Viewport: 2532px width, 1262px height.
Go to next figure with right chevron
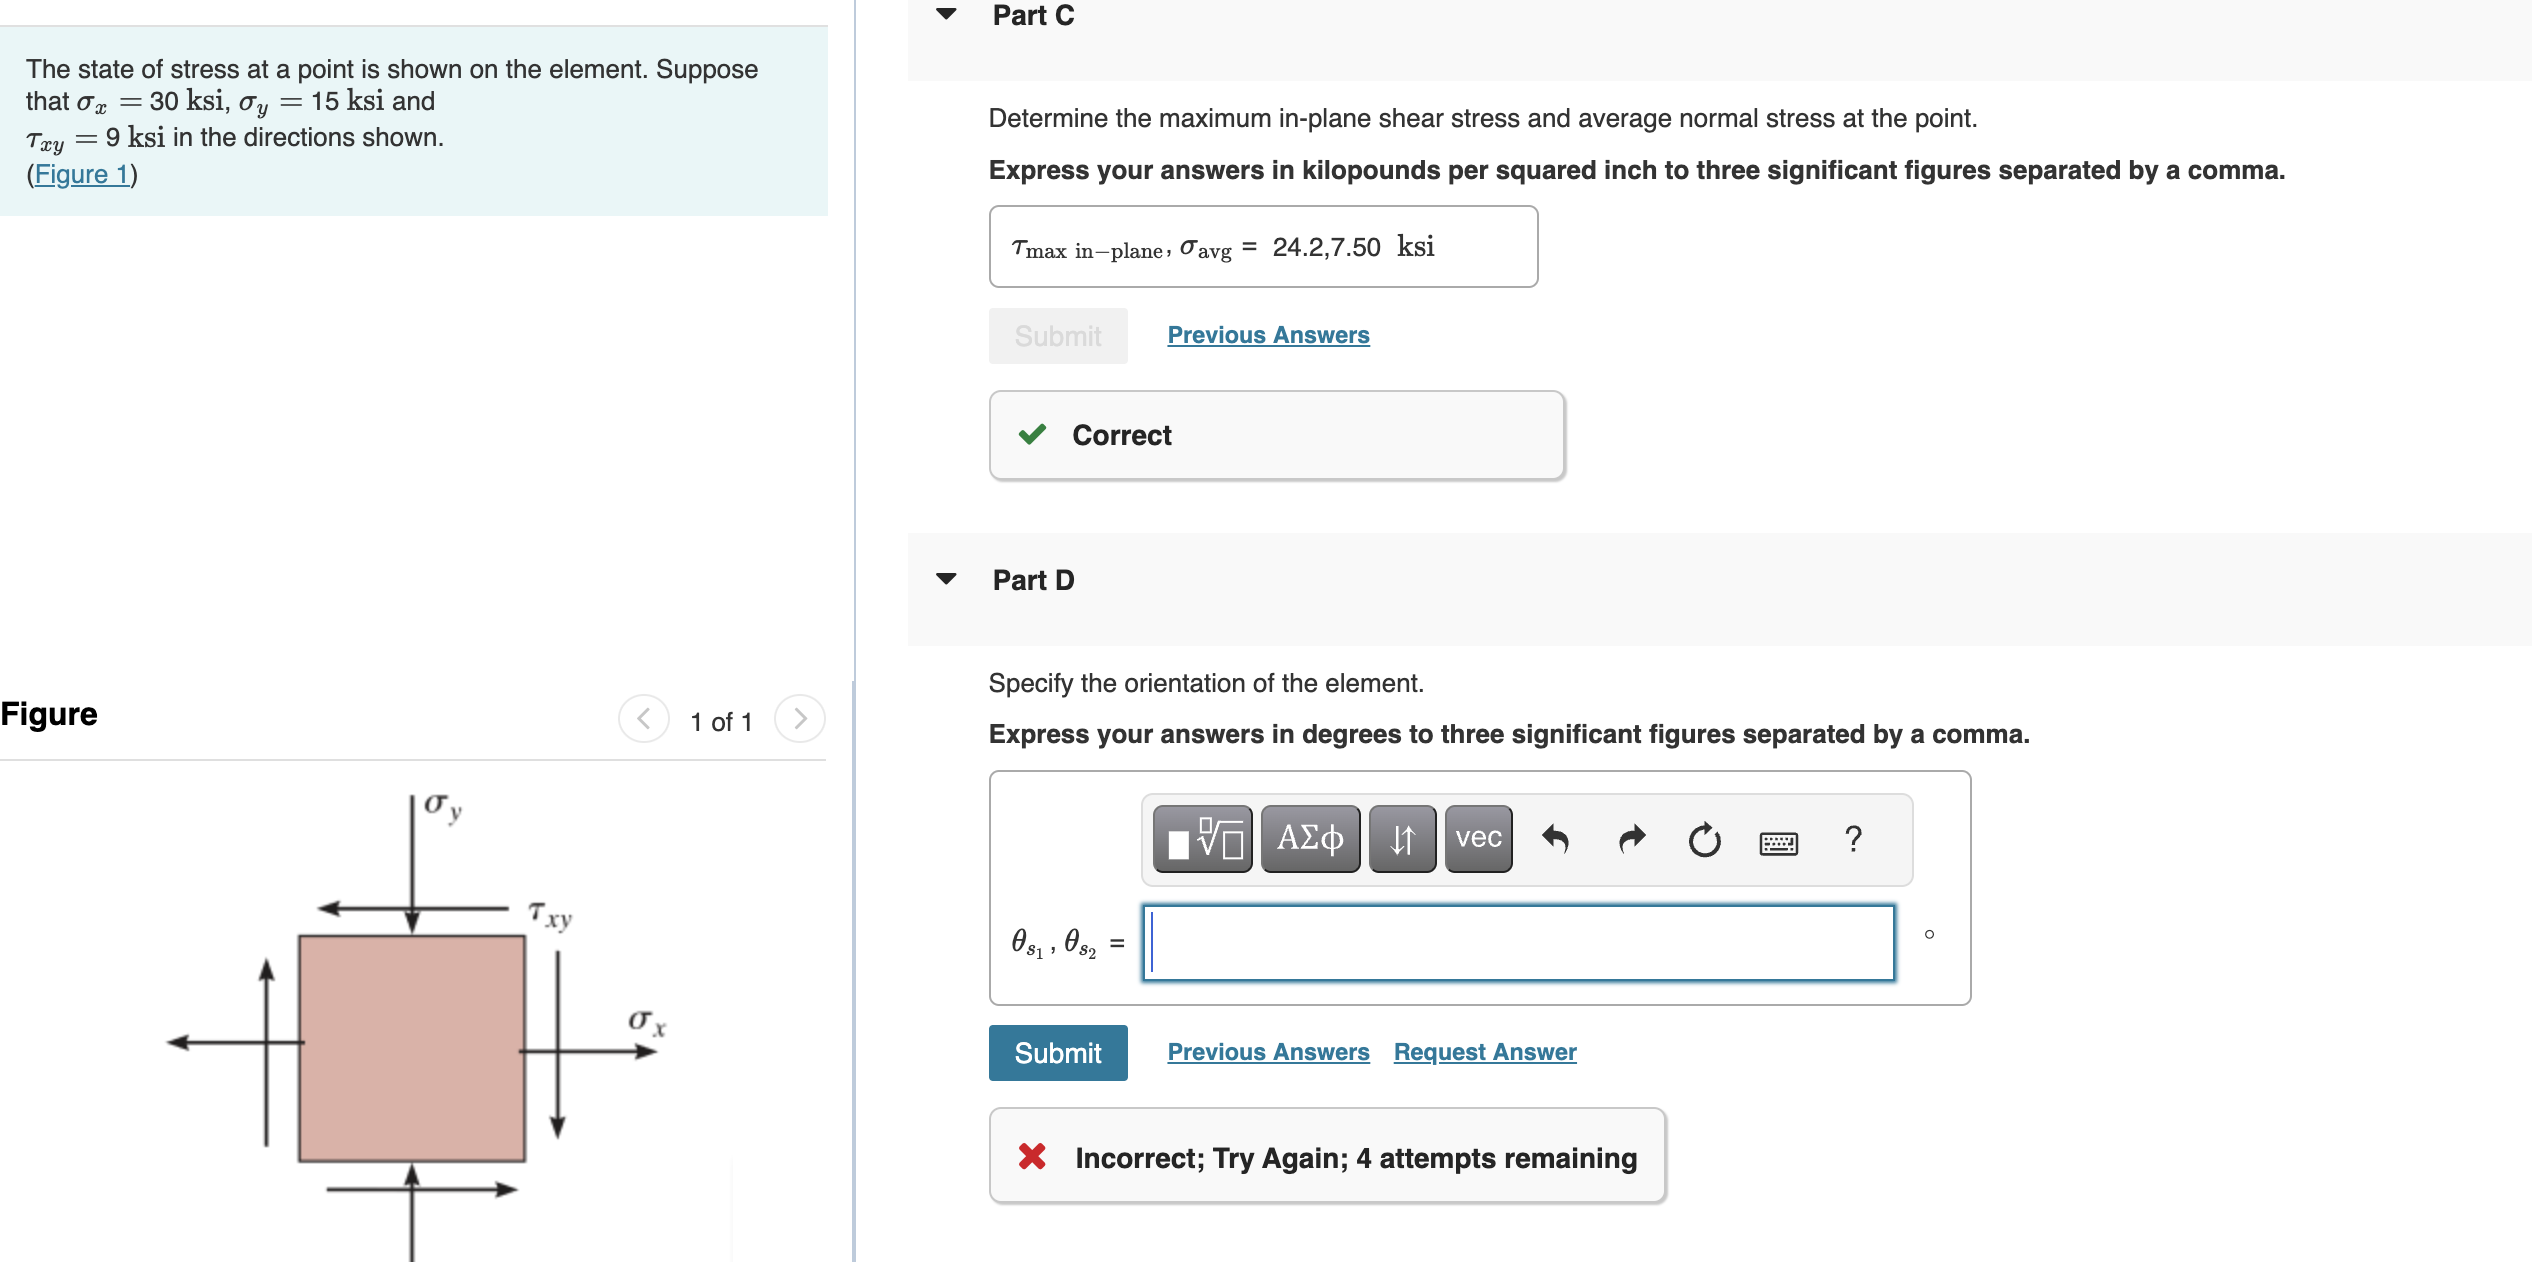(x=799, y=718)
